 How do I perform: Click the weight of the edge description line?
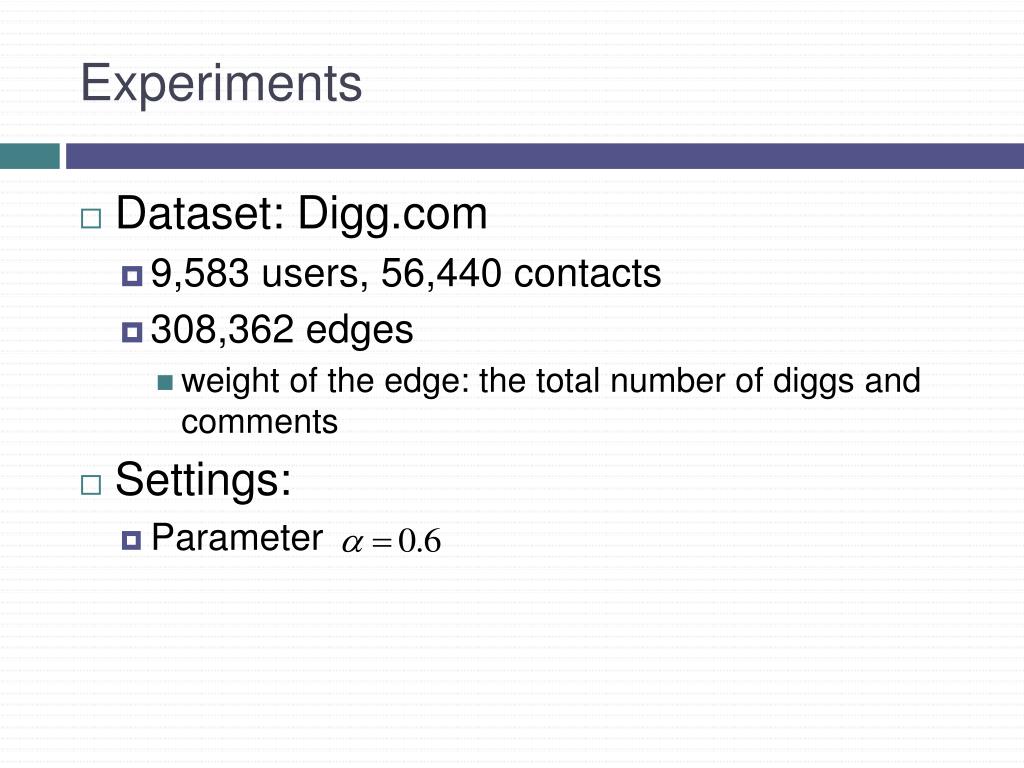(551, 381)
